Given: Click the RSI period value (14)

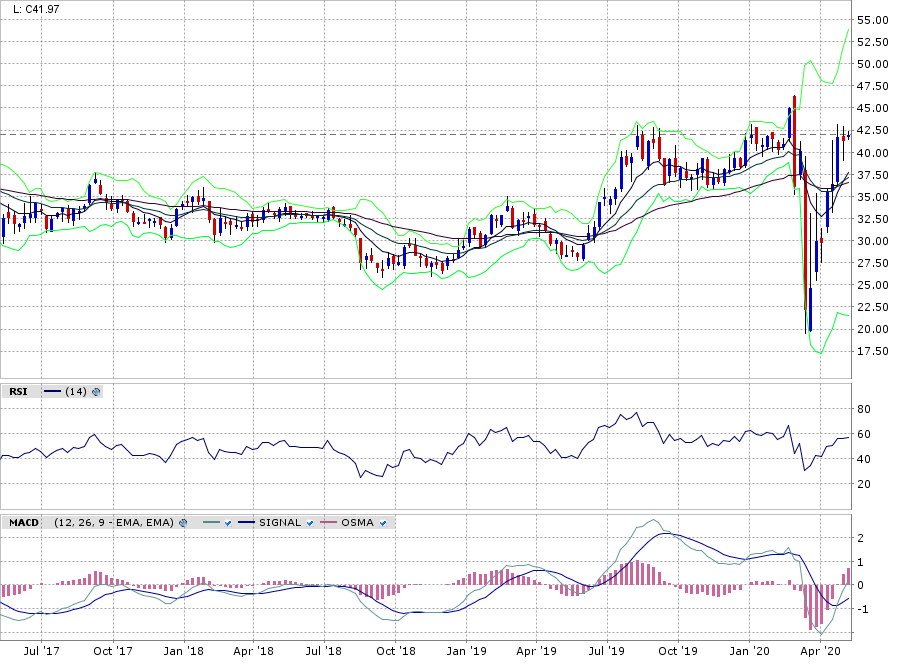Looking at the screenshot, I should click(x=75, y=392).
